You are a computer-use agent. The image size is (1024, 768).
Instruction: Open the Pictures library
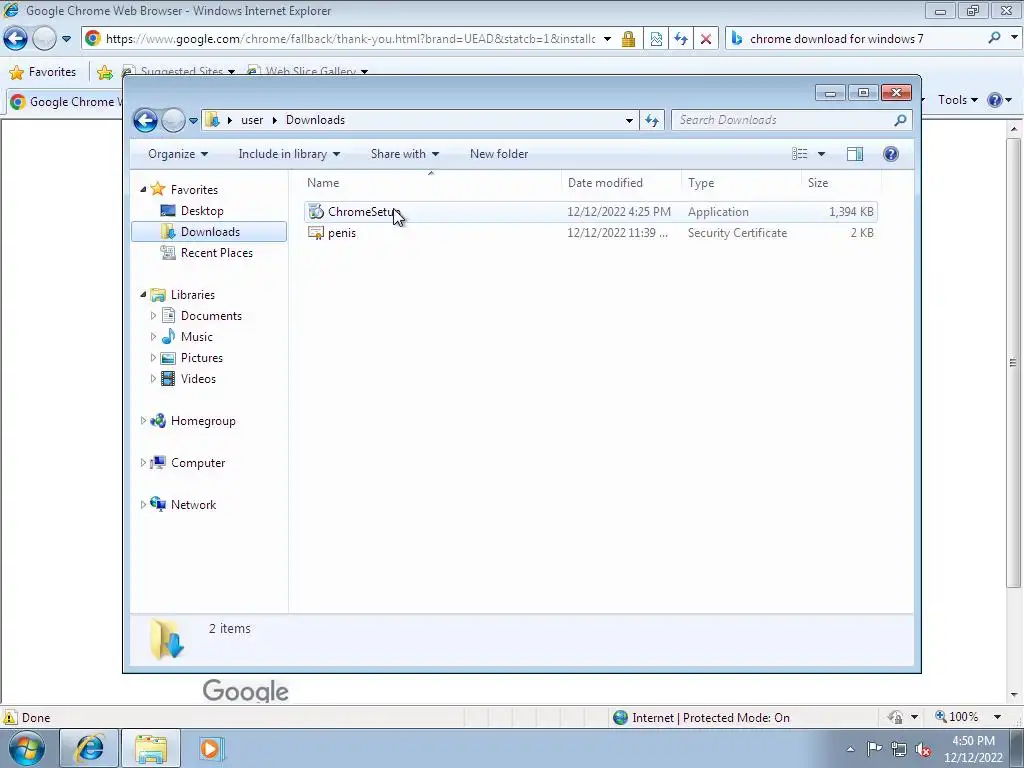coord(201,358)
